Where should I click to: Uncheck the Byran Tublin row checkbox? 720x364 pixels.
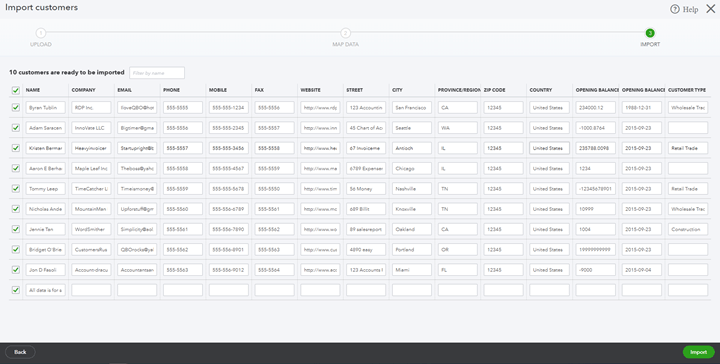pyautogui.click(x=16, y=107)
